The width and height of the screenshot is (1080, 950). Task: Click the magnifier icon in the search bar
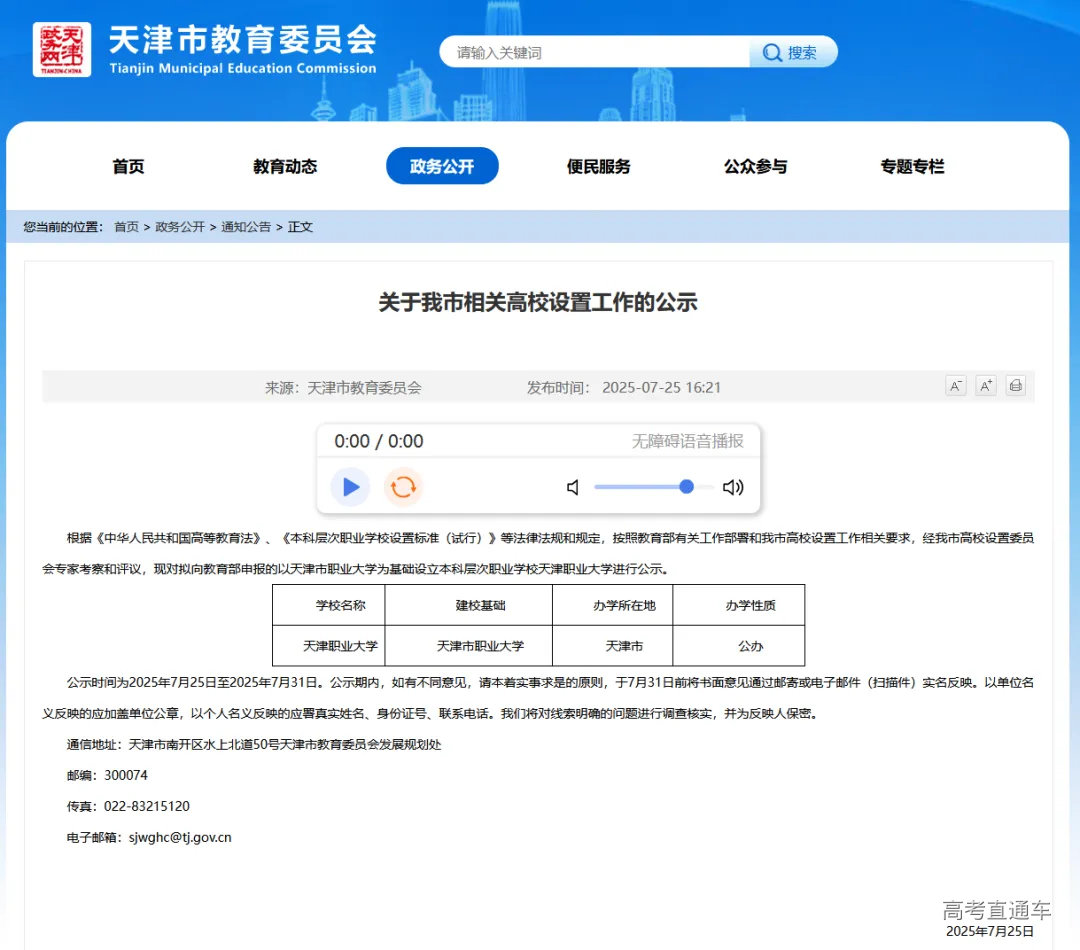[x=770, y=52]
